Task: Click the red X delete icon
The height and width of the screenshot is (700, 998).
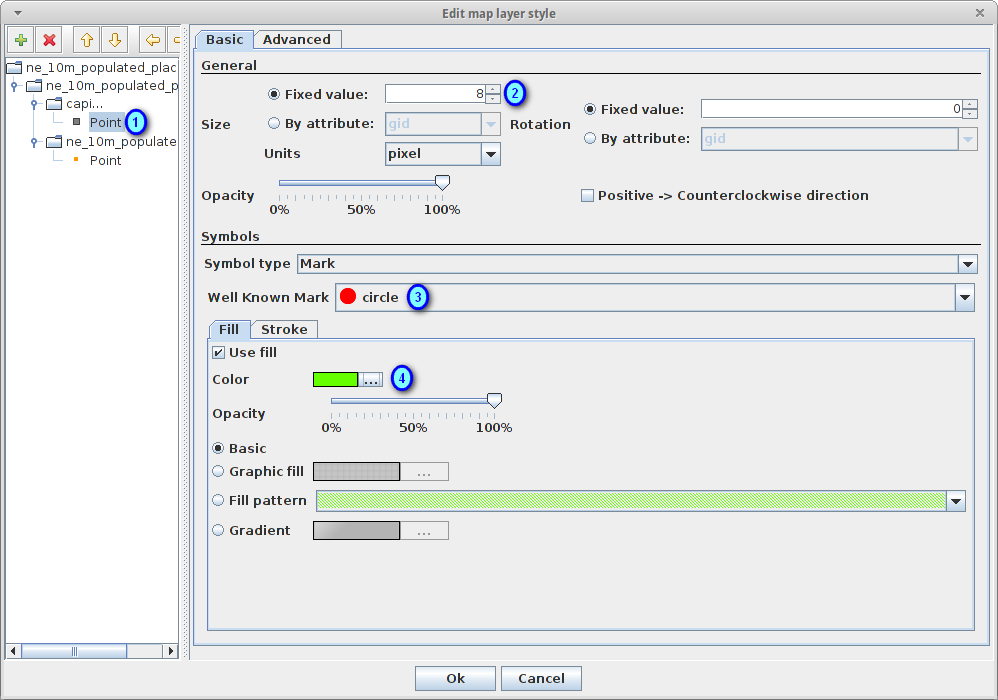Action: [49, 41]
